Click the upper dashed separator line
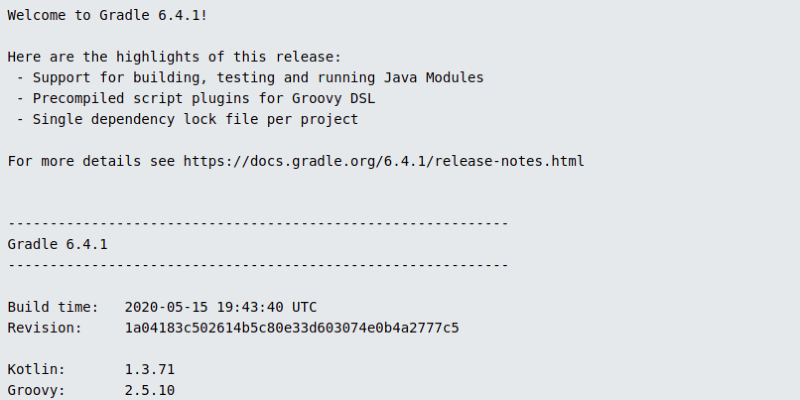Screen dimensions: 800x400 tap(258, 223)
